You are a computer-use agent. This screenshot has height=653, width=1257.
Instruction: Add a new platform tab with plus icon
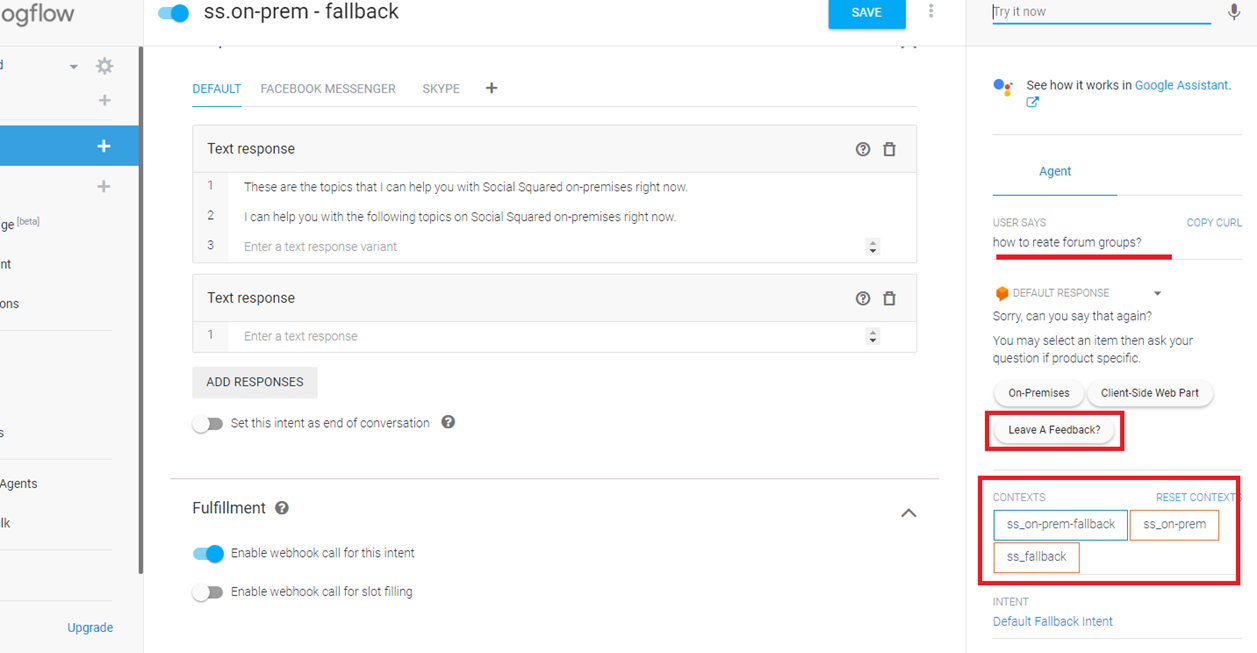[x=491, y=88]
